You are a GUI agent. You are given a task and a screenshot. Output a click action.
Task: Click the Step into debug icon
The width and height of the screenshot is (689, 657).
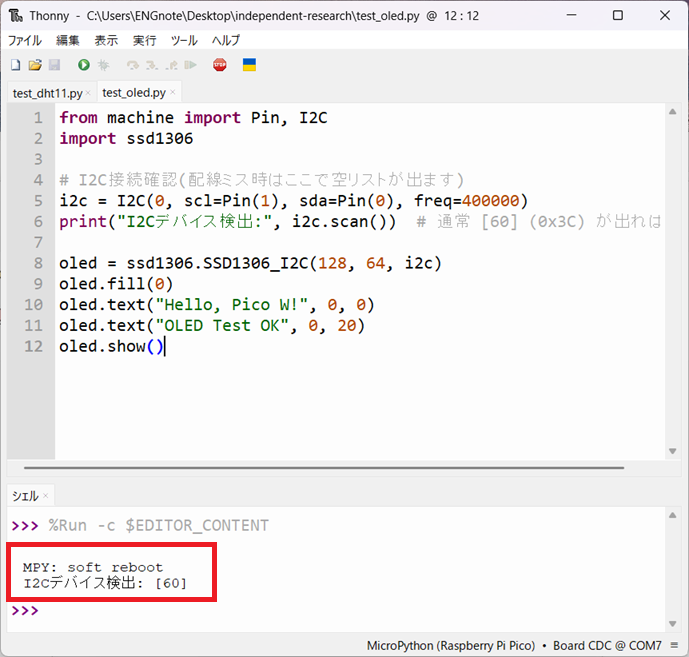coord(152,65)
